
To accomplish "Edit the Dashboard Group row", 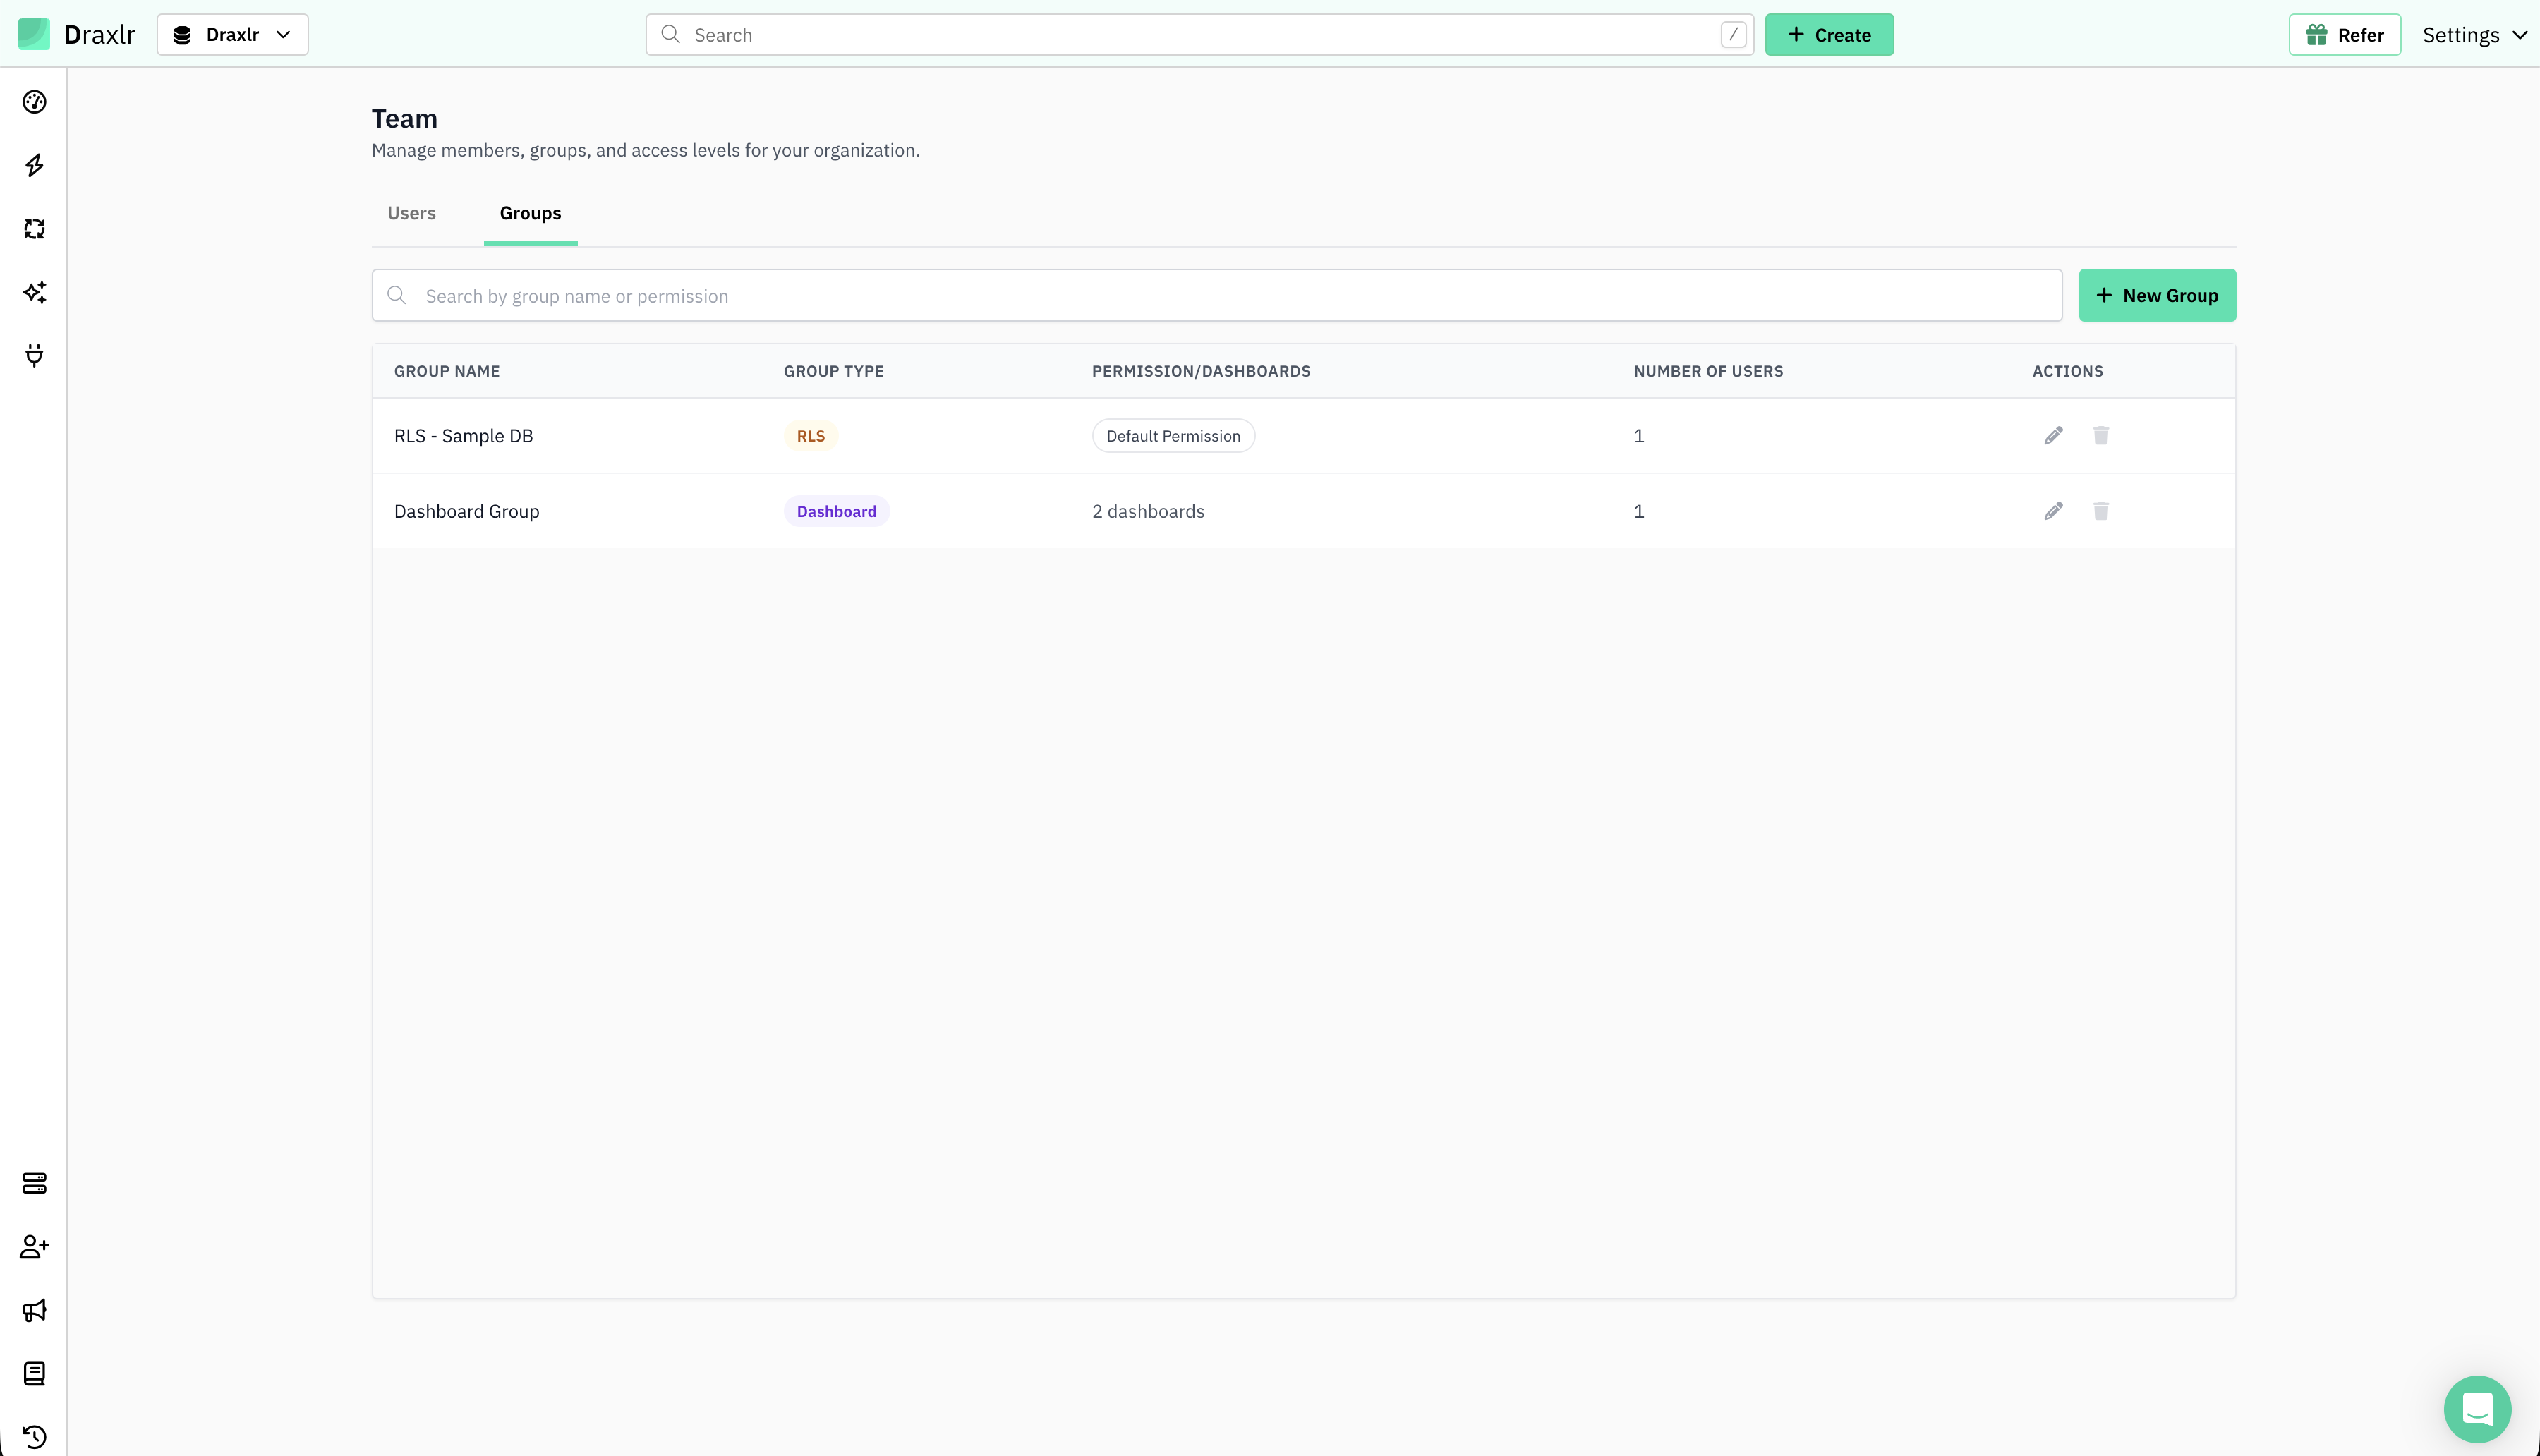I will click(2053, 511).
